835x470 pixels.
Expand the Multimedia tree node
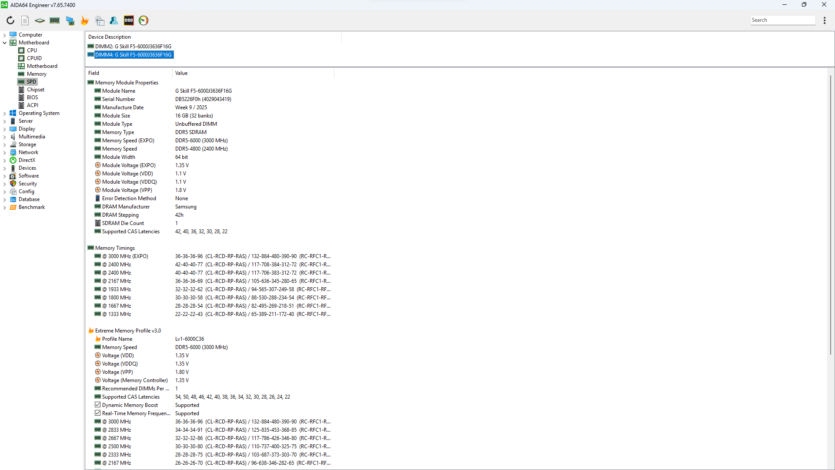(5, 137)
